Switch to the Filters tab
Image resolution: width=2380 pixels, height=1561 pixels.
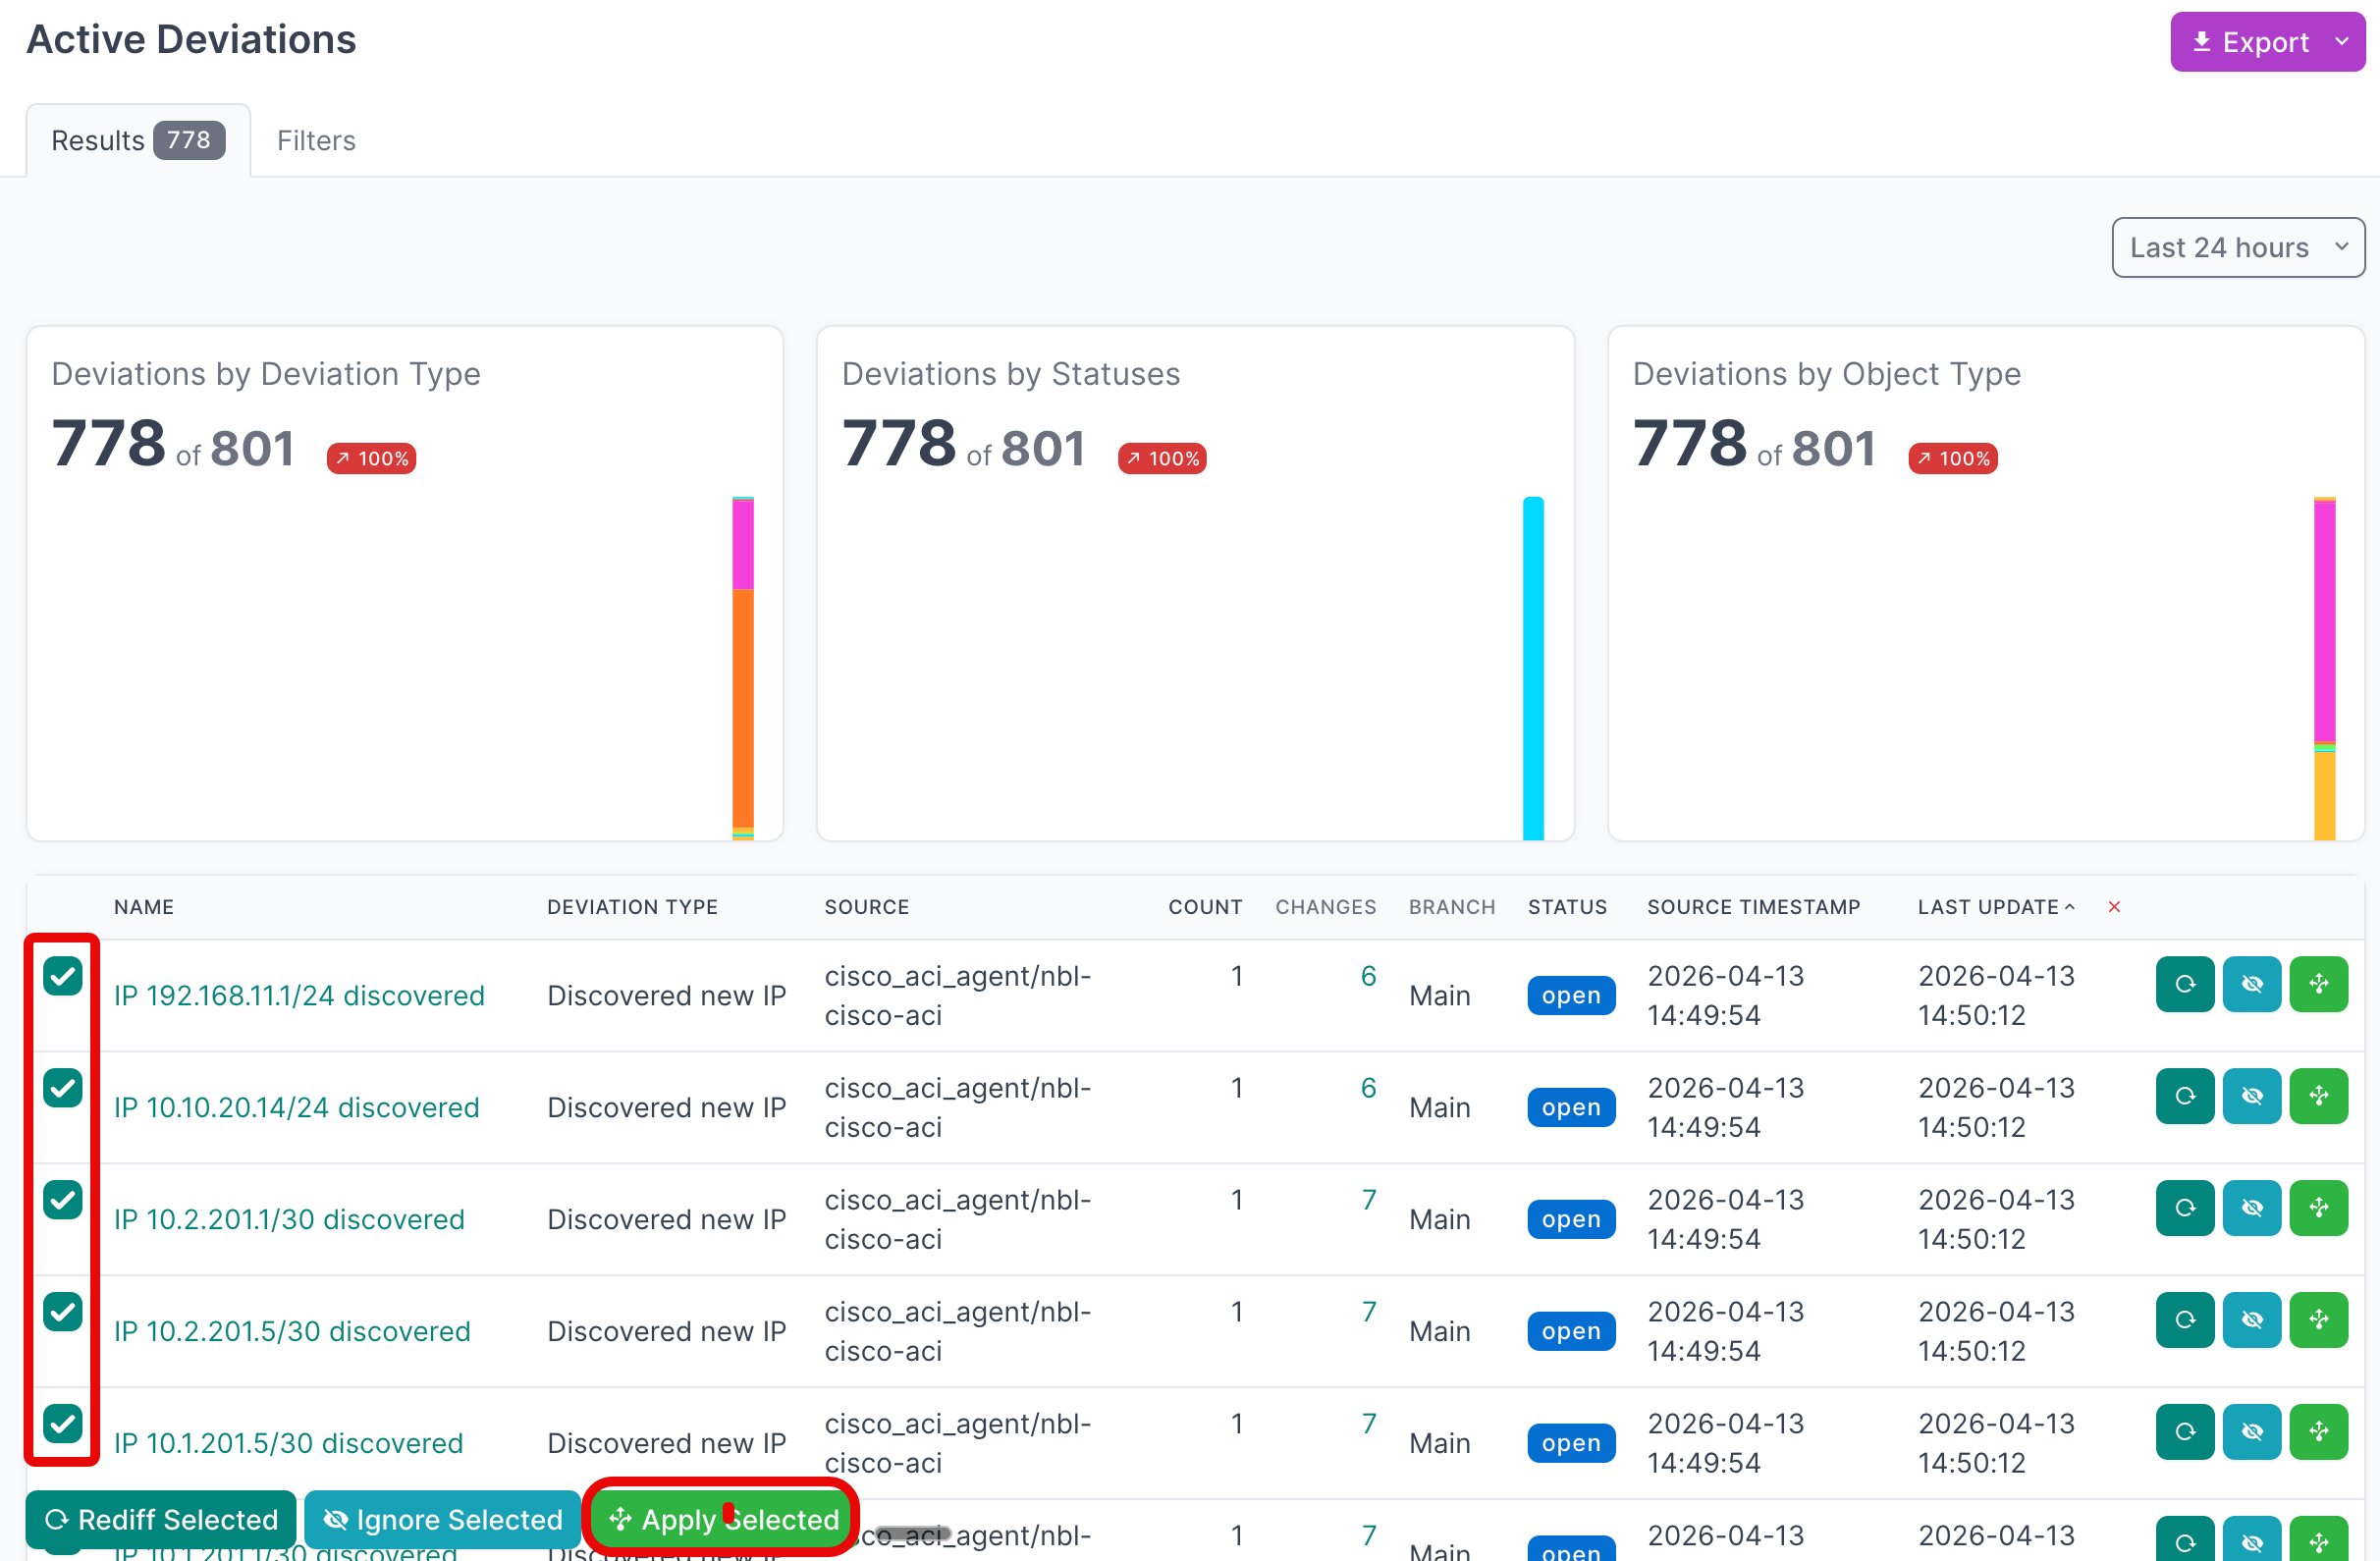[316, 141]
